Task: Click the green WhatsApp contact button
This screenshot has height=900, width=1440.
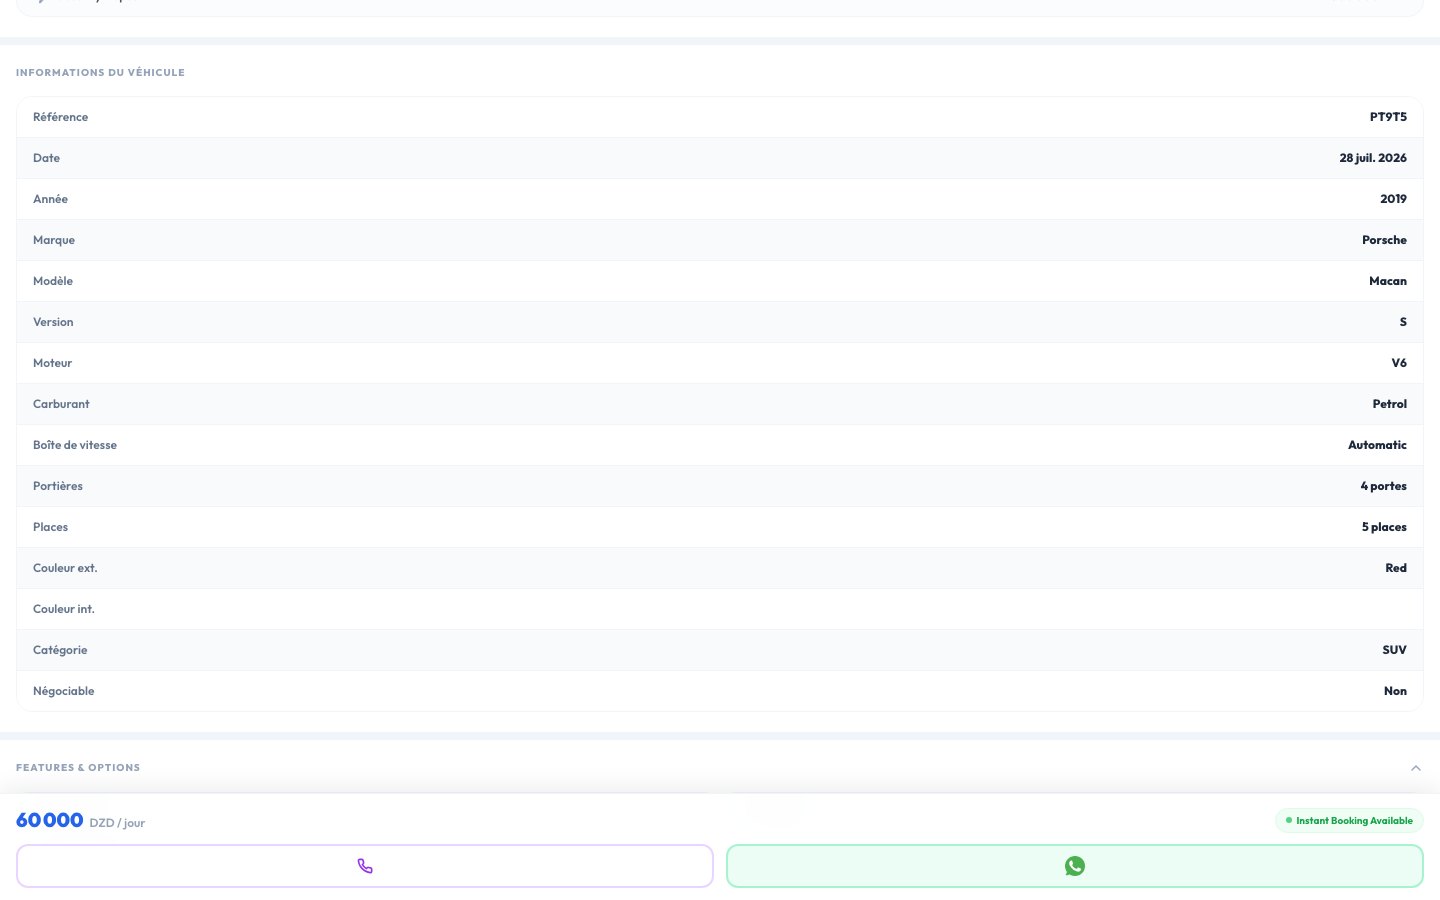Action: pyautogui.click(x=1075, y=866)
